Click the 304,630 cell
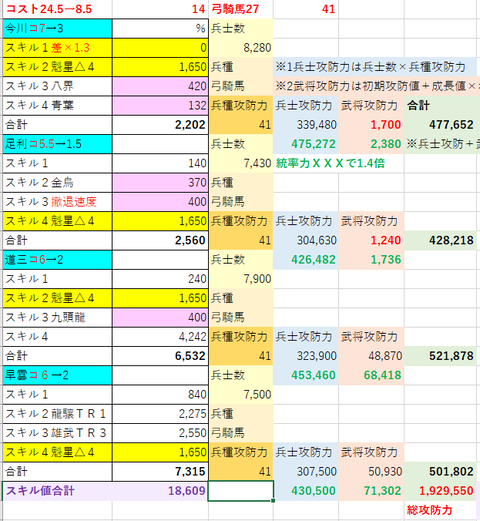 [x=306, y=241]
